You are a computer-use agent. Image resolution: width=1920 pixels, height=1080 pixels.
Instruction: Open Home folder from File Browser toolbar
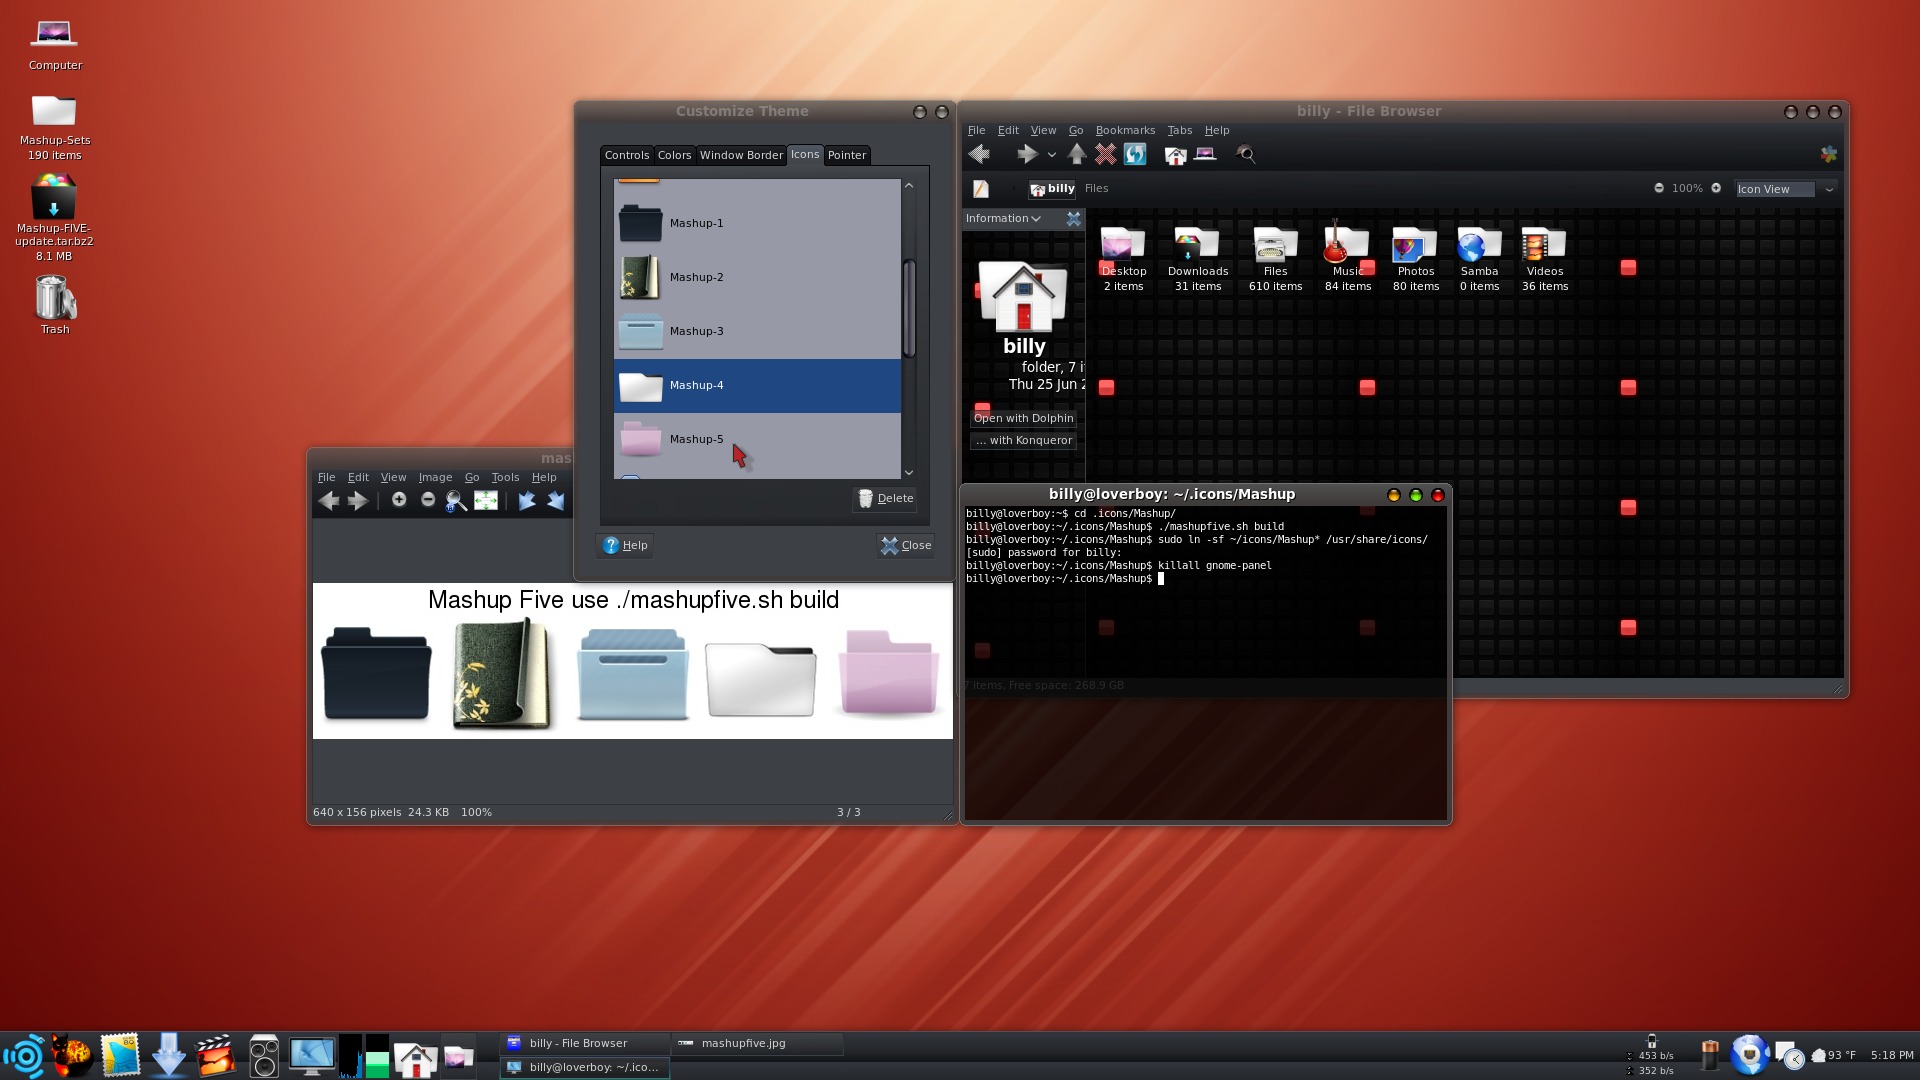[x=1175, y=154]
